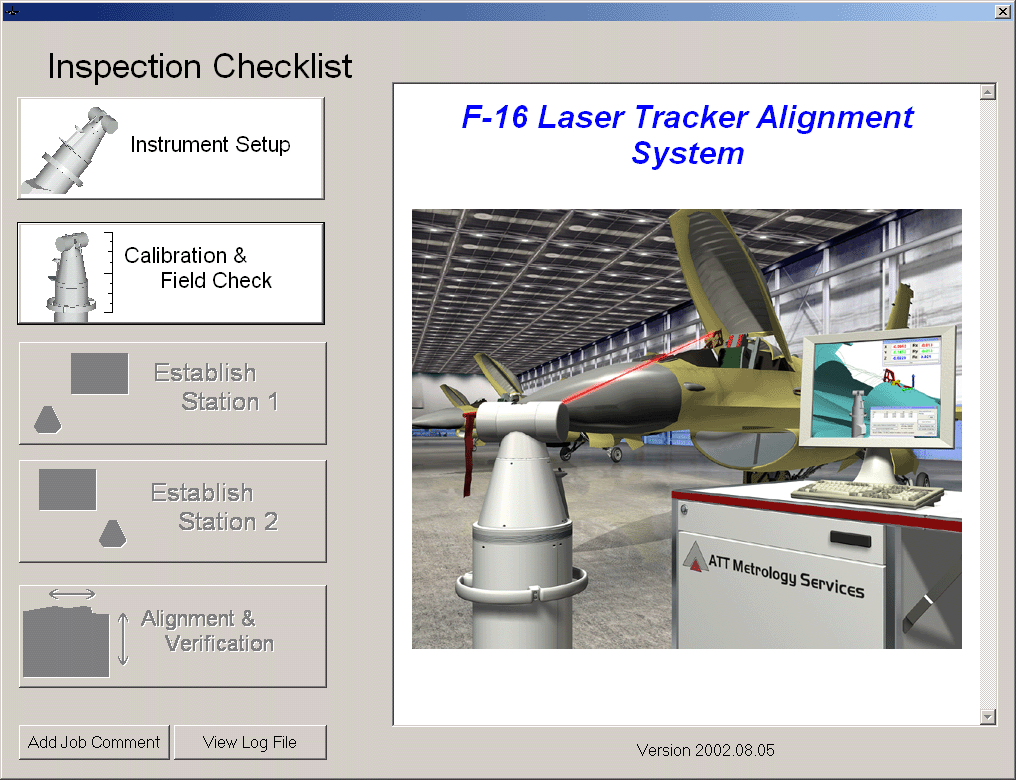The height and width of the screenshot is (780, 1016).
Task: Open the View Log File button
Action: (250, 742)
